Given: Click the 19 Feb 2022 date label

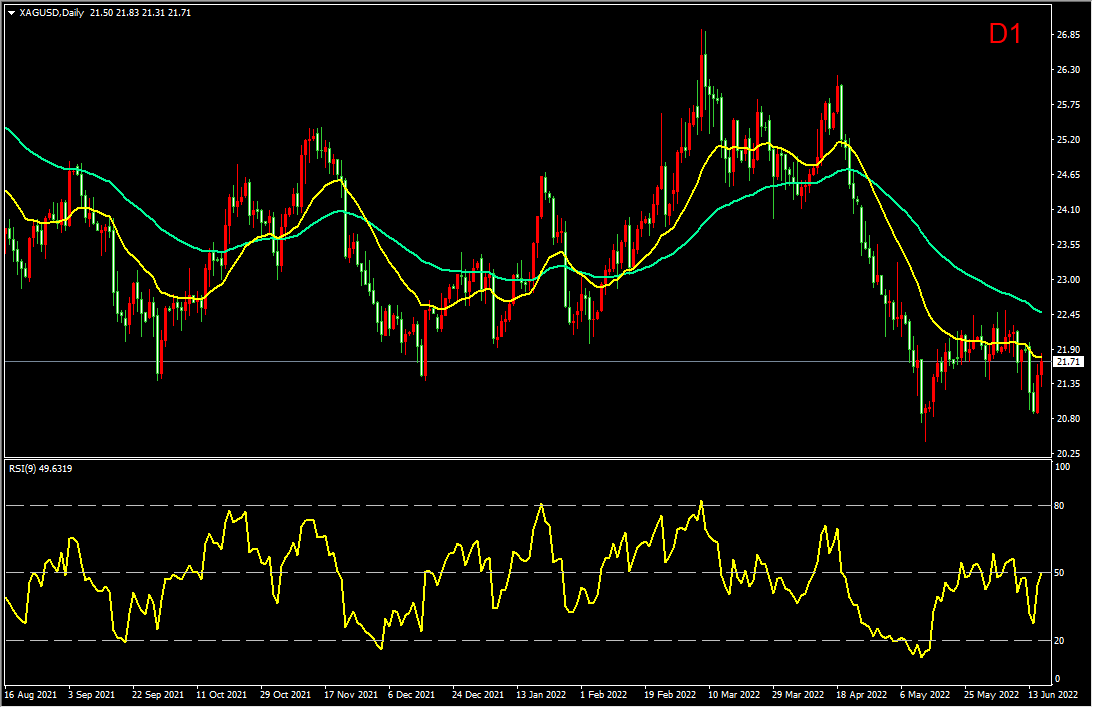Looking at the screenshot, I should pos(670,695).
